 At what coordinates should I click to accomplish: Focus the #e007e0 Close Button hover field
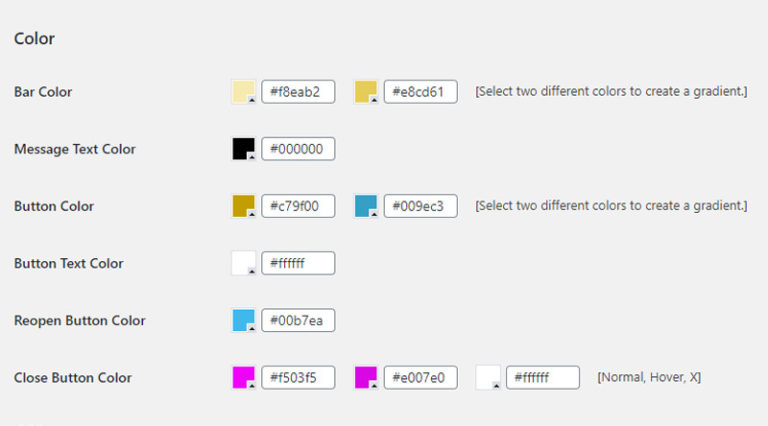coord(420,377)
